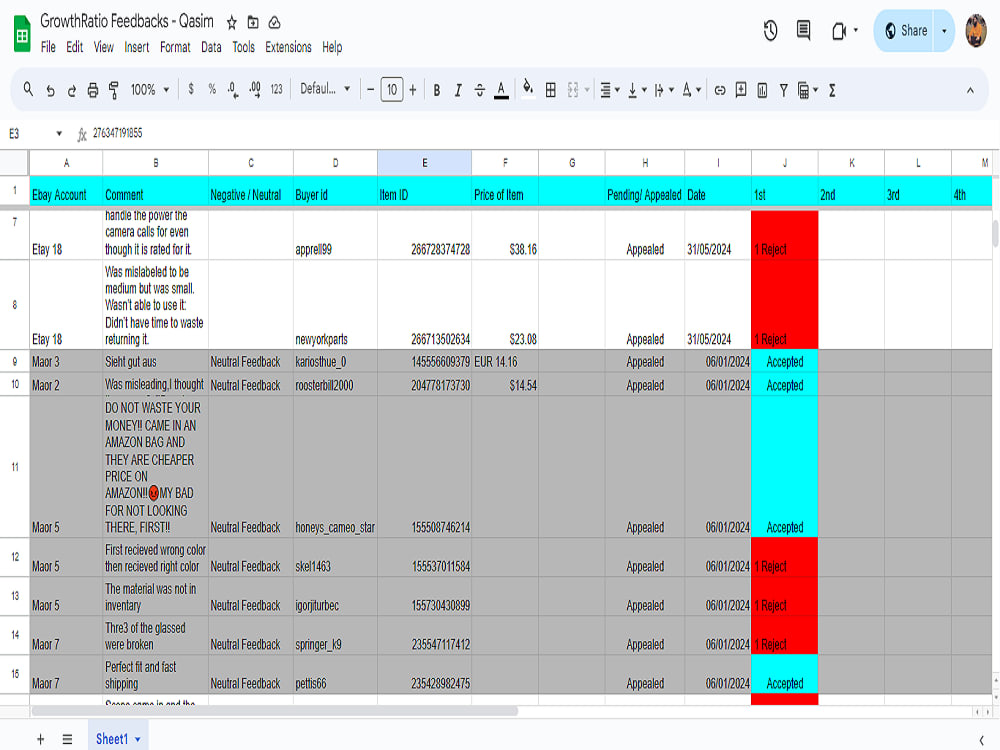Toggle italic formatting
Image resolution: width=1000 pixels, height=750 pixels.
pyautogui.click(x=458, y=91)
